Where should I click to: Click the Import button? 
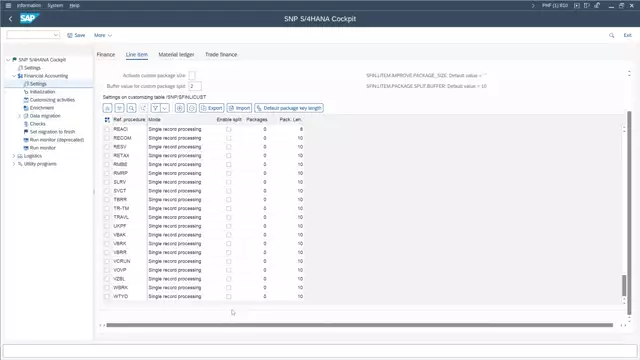[239, 108]
